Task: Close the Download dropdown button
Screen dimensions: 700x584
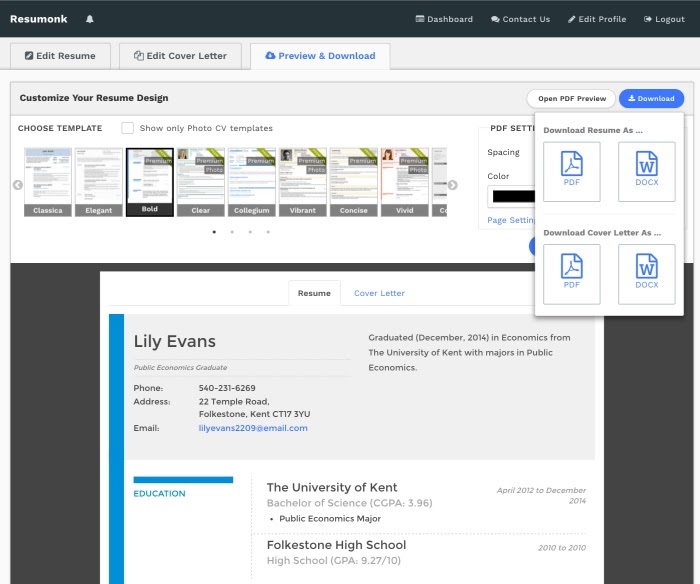Action: (x=651, y=98)
